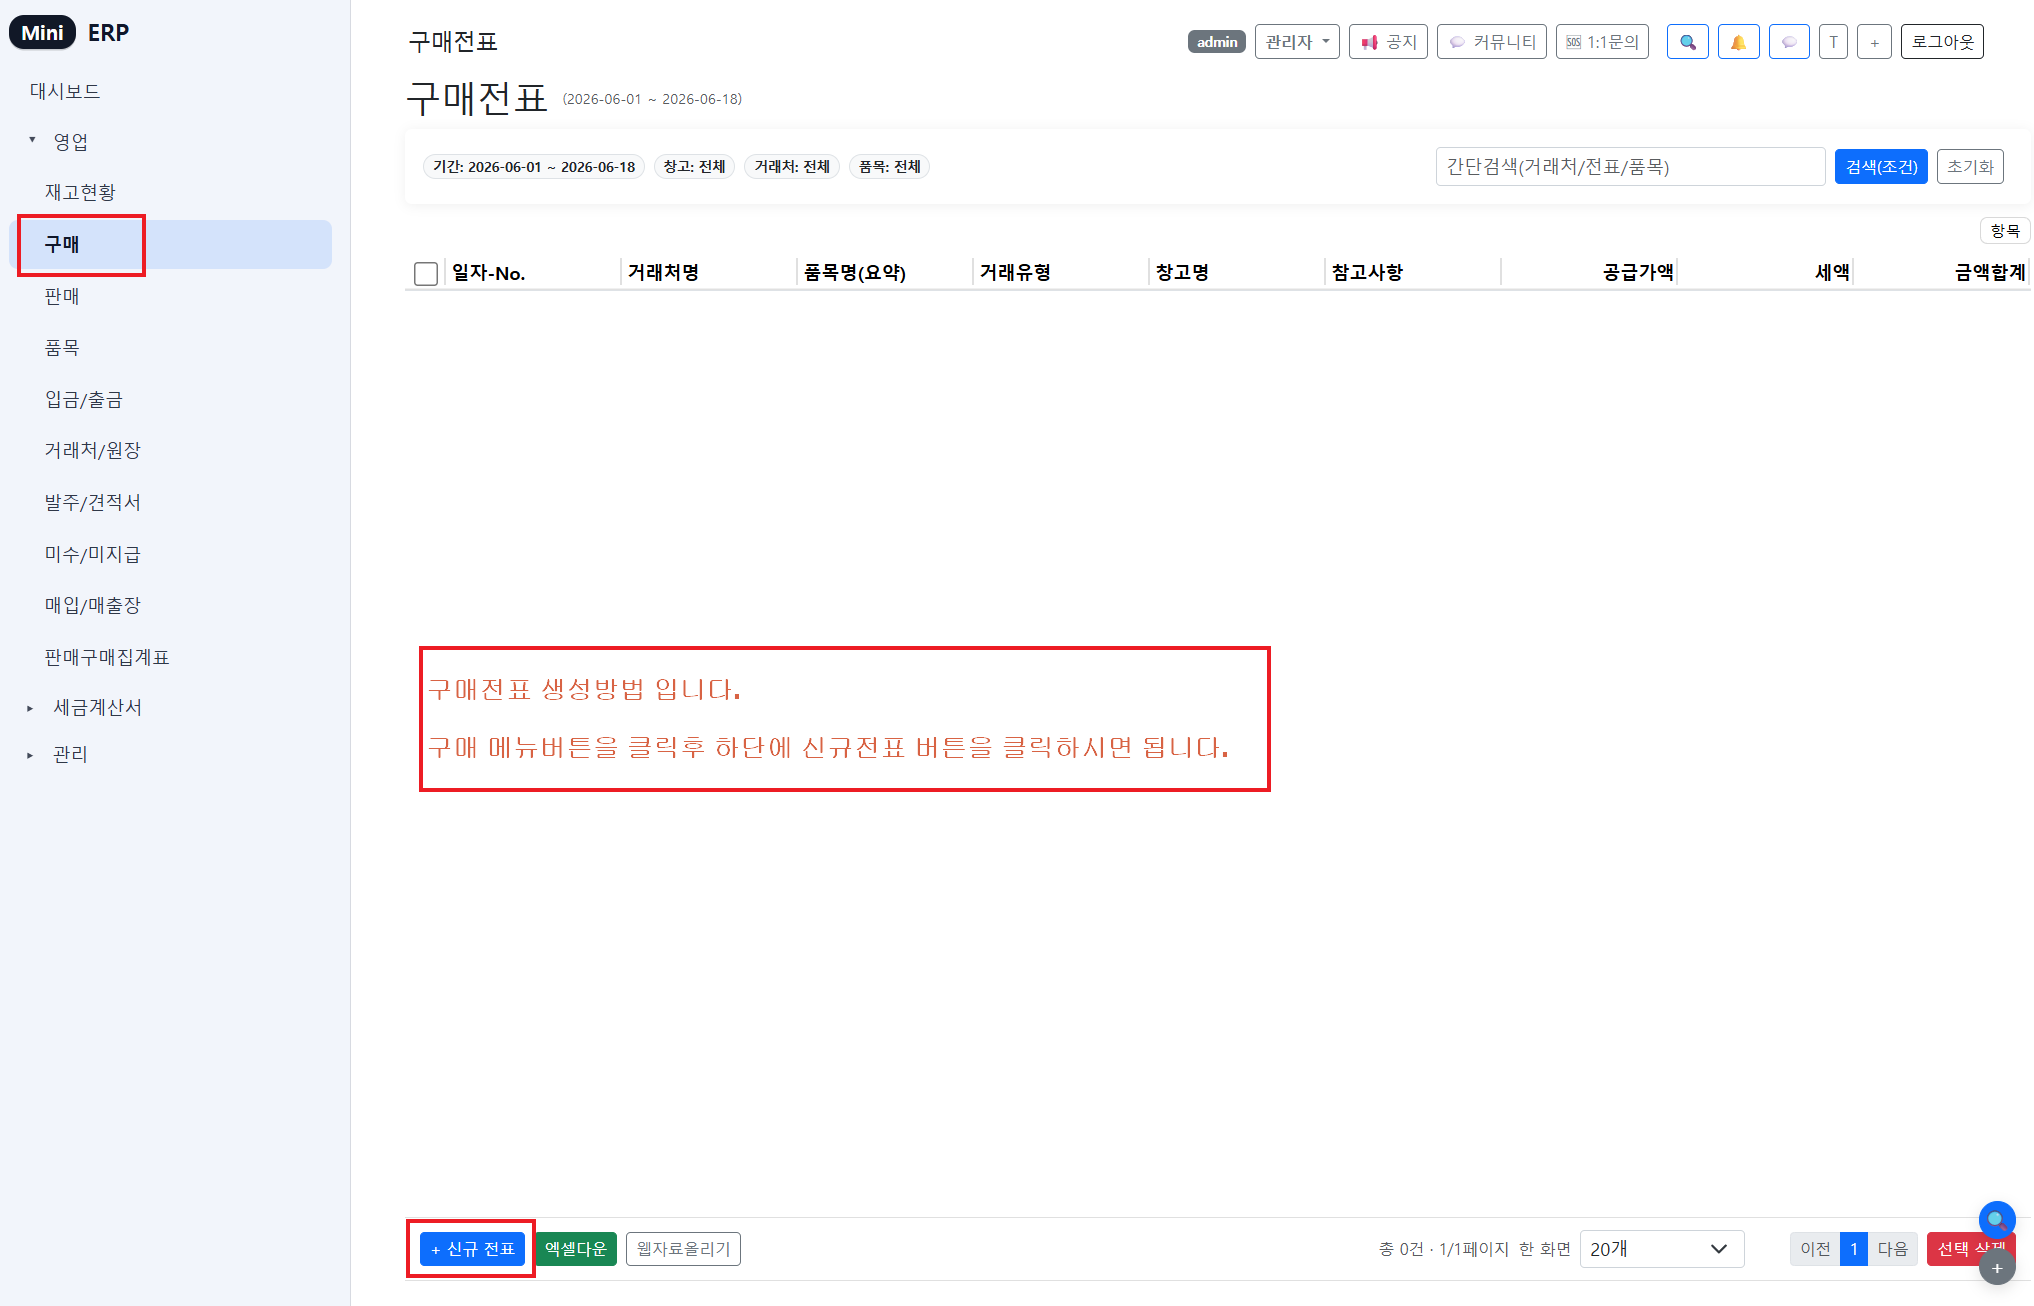Open 공지 with the megaphone icon

click(1388, 42)
